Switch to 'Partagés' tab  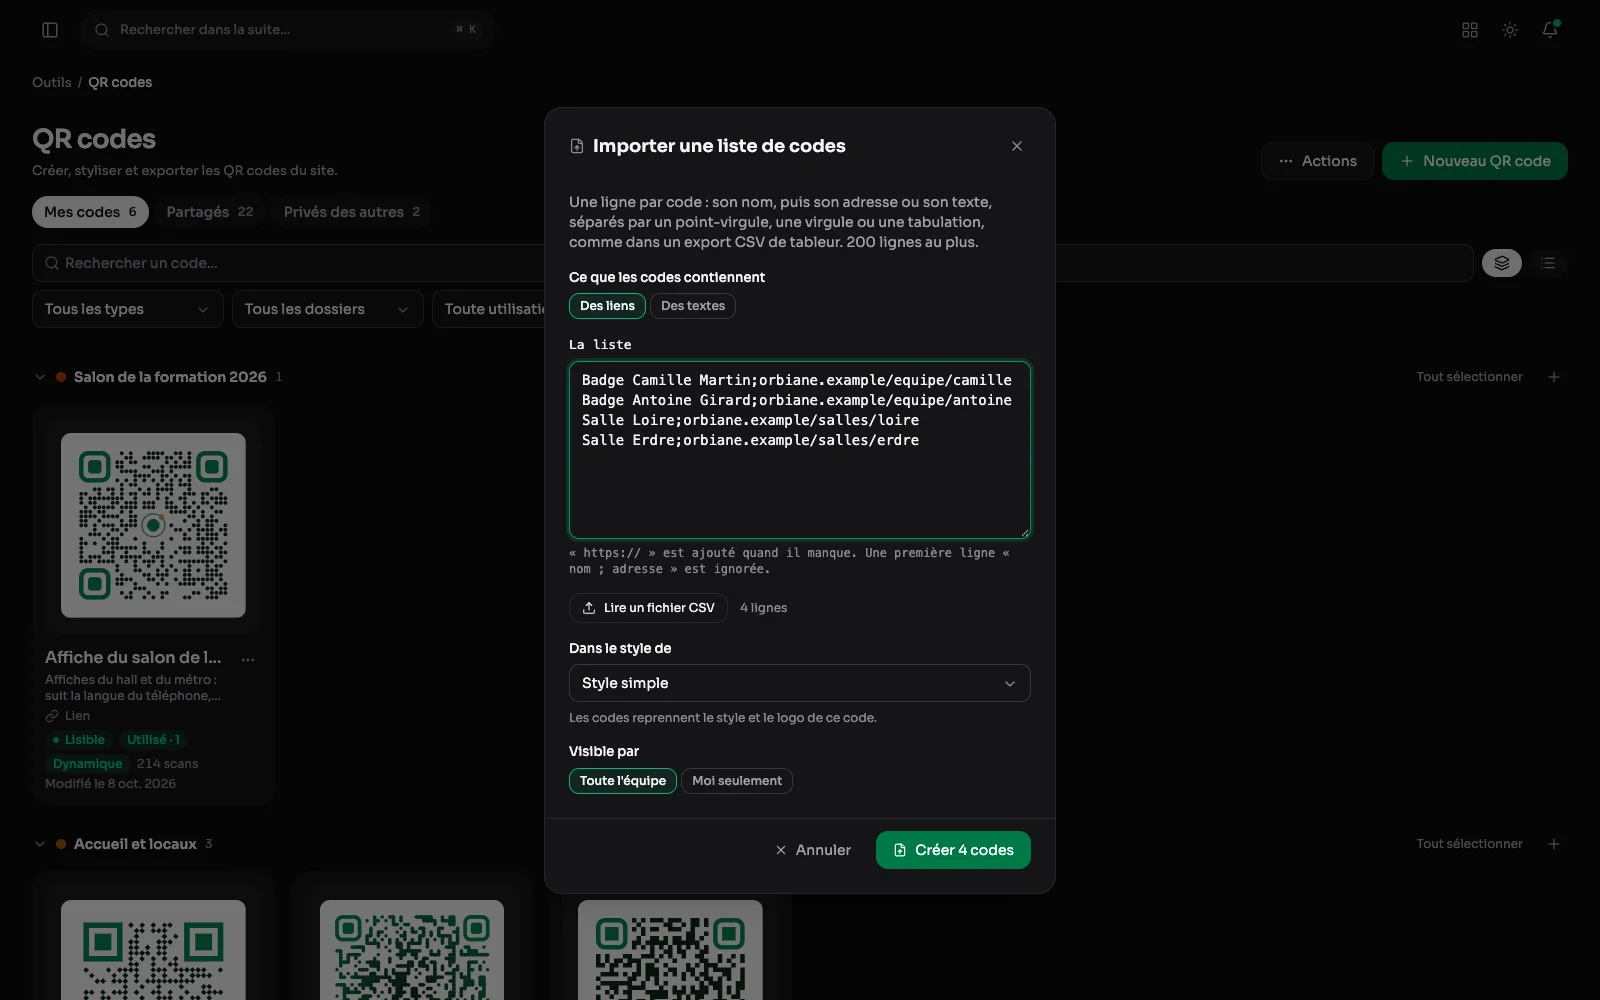coord(210,212)
